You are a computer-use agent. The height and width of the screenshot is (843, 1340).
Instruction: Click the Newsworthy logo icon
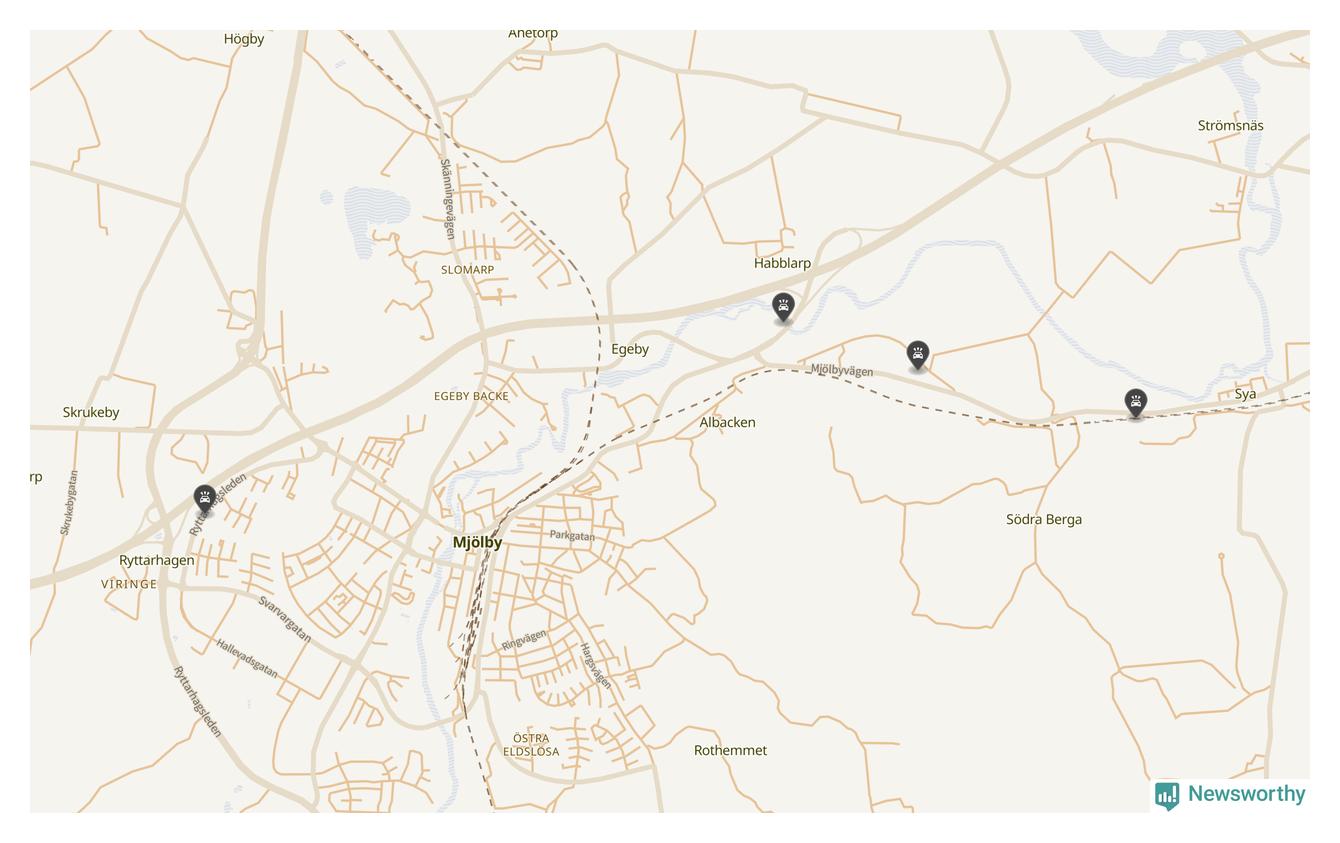point(1167,795)
